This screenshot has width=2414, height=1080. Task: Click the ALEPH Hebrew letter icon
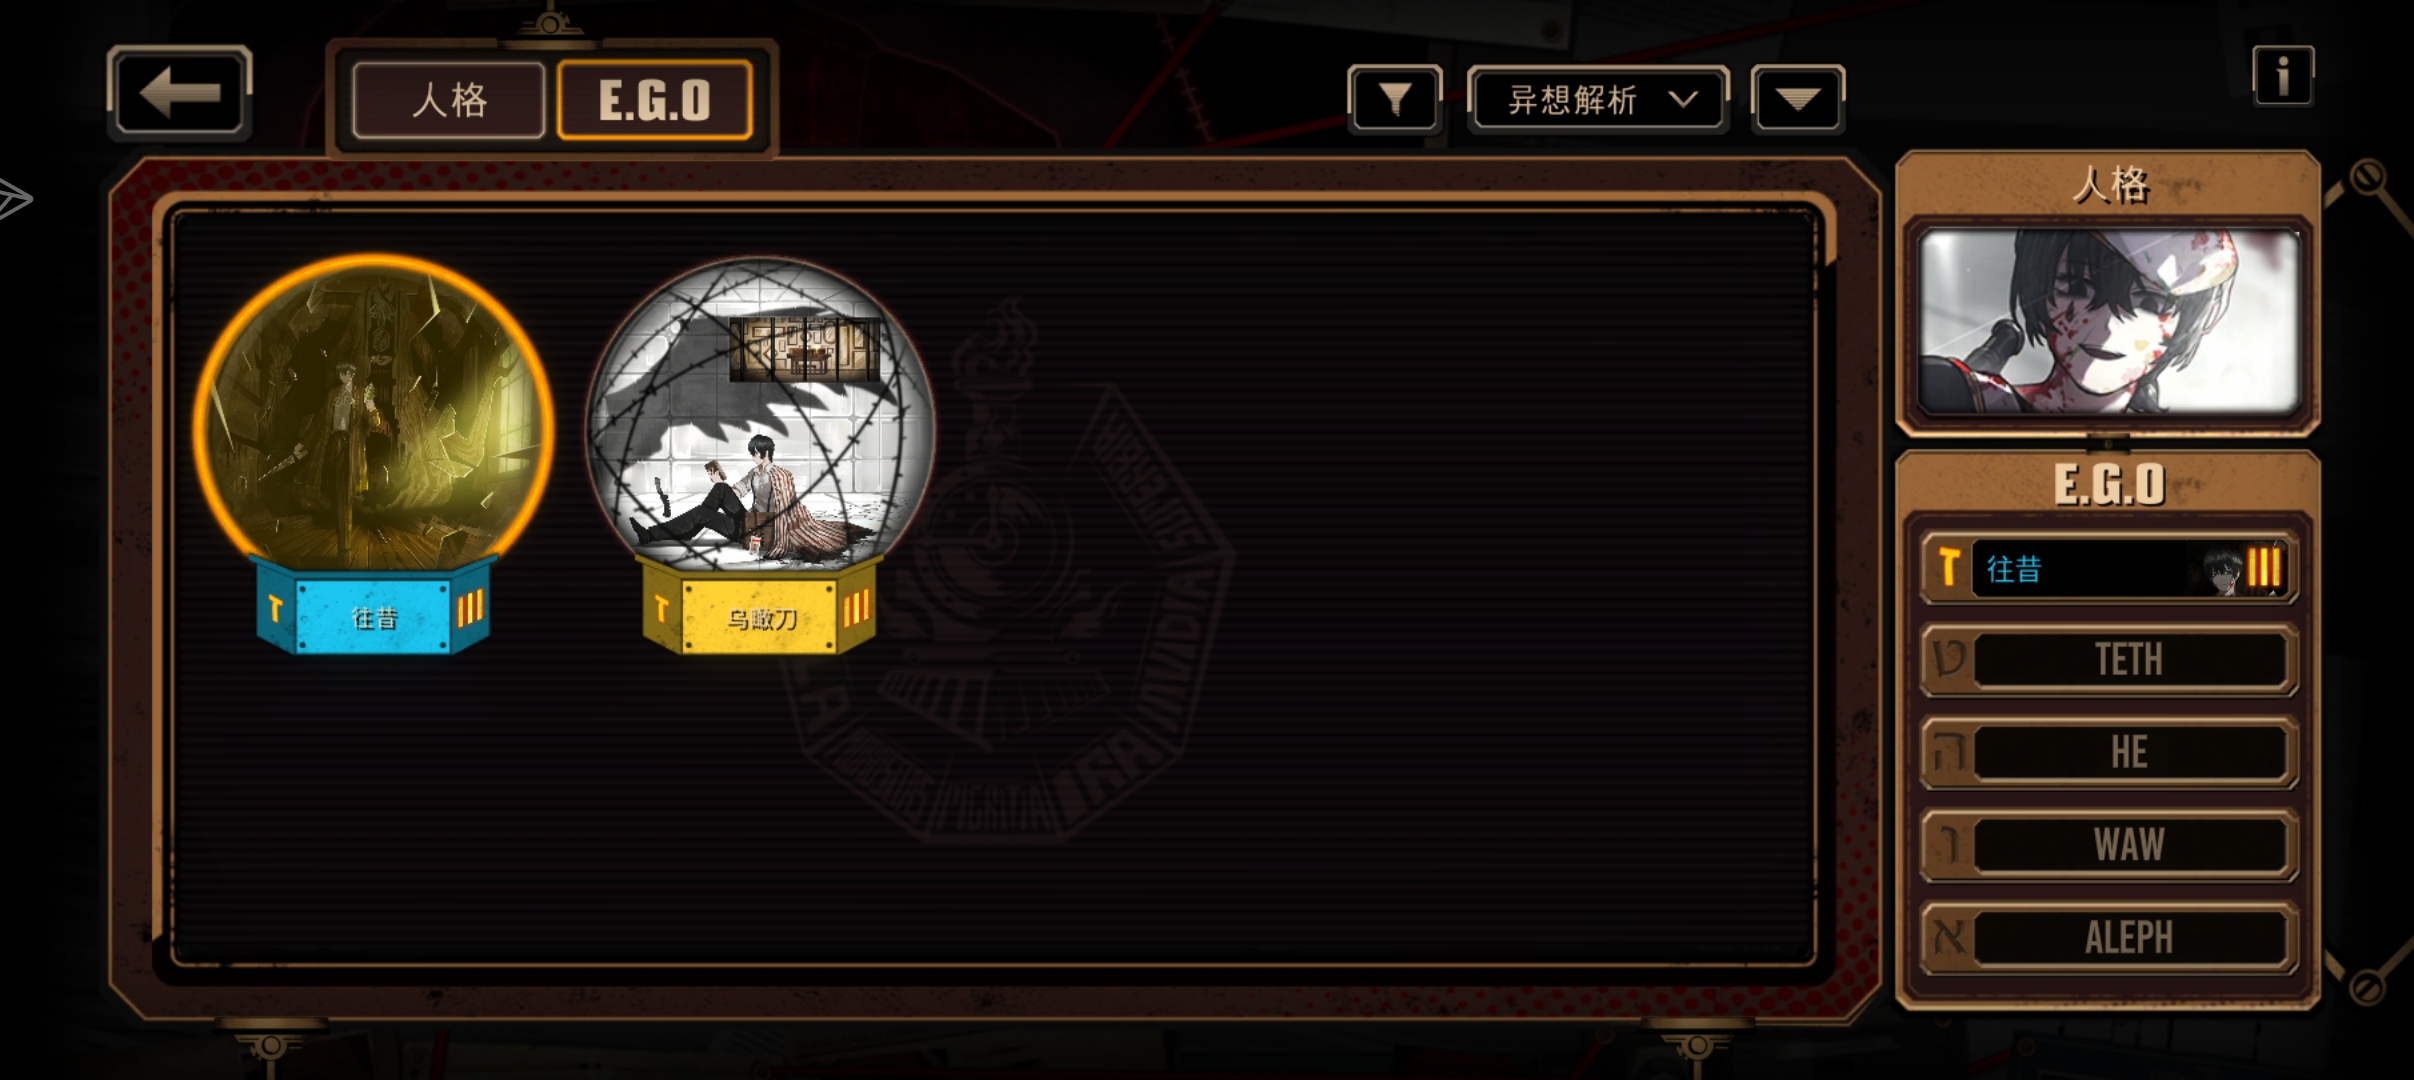1949,938
